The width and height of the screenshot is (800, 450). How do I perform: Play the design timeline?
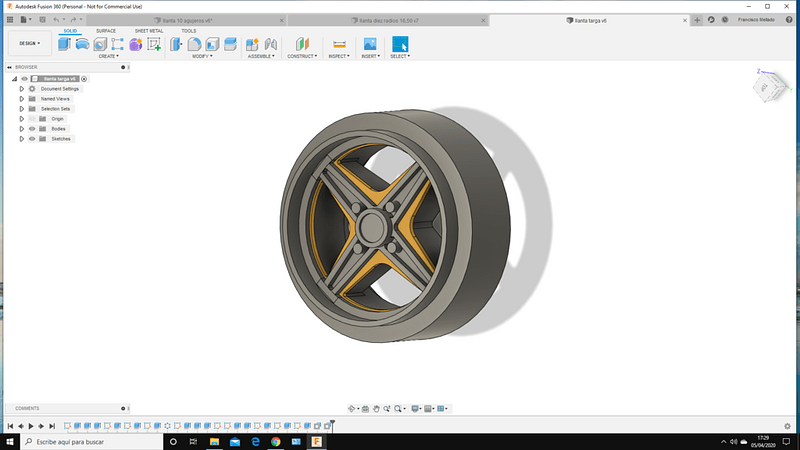pos(31,426)
